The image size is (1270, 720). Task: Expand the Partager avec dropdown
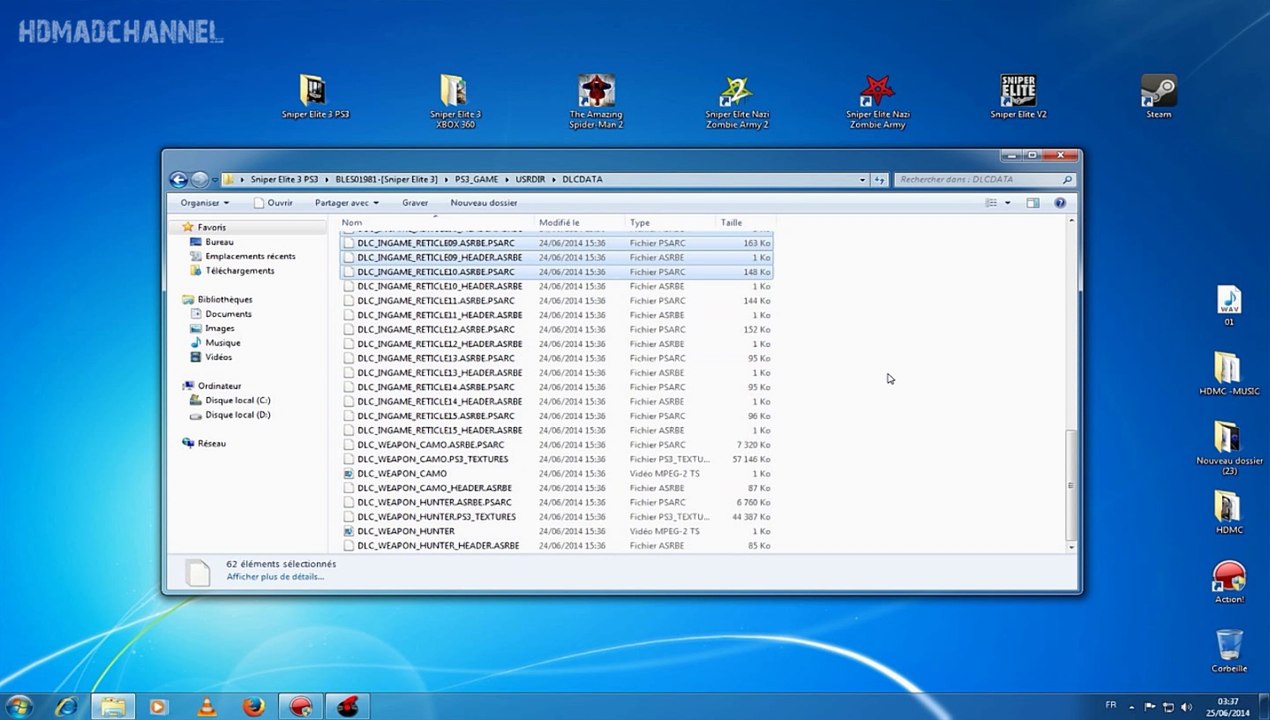pyautogui.click(x=346, y=203)
